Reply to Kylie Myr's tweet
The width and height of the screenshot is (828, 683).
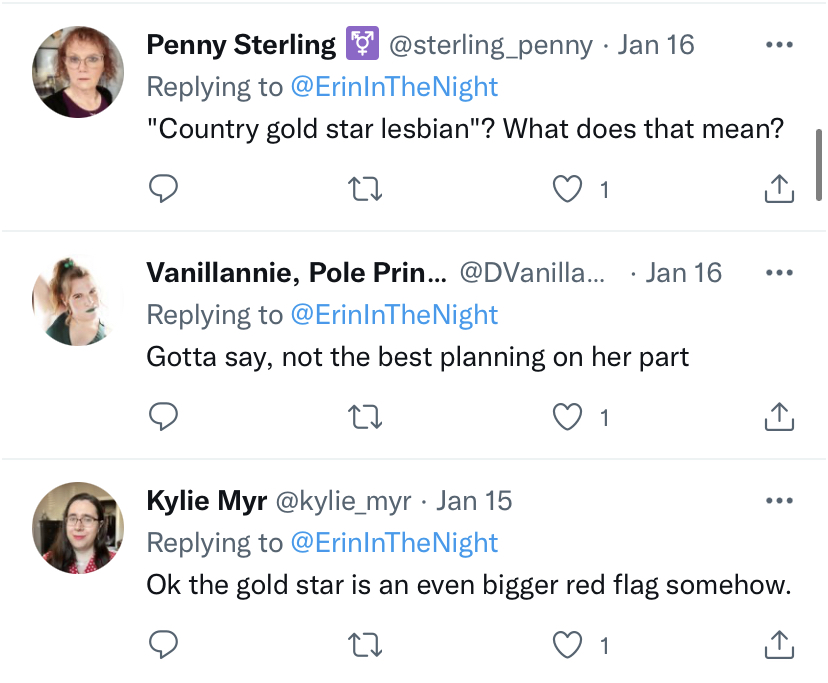click(163, 645)
